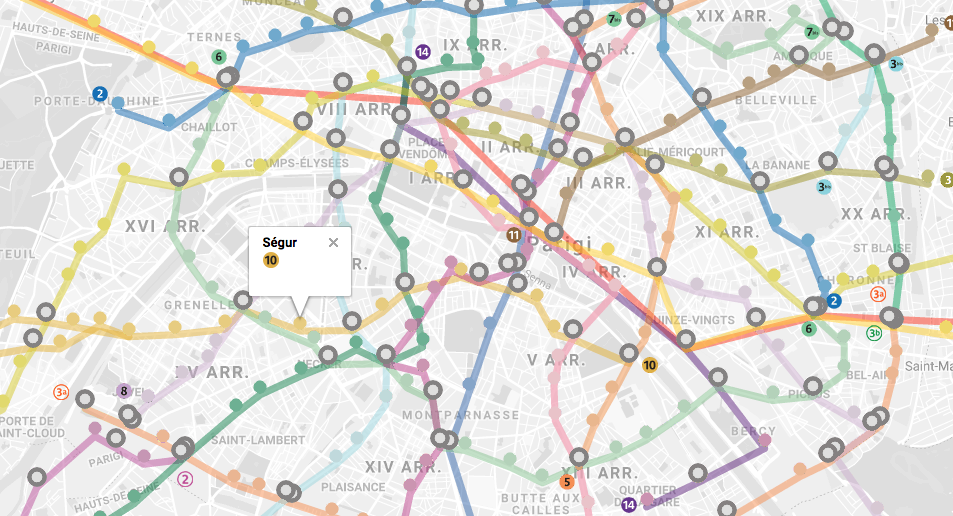Viewport: 953px width, 516px height.
Task: Select the lilac line 8 badge
Action: [x=123, y=391]
